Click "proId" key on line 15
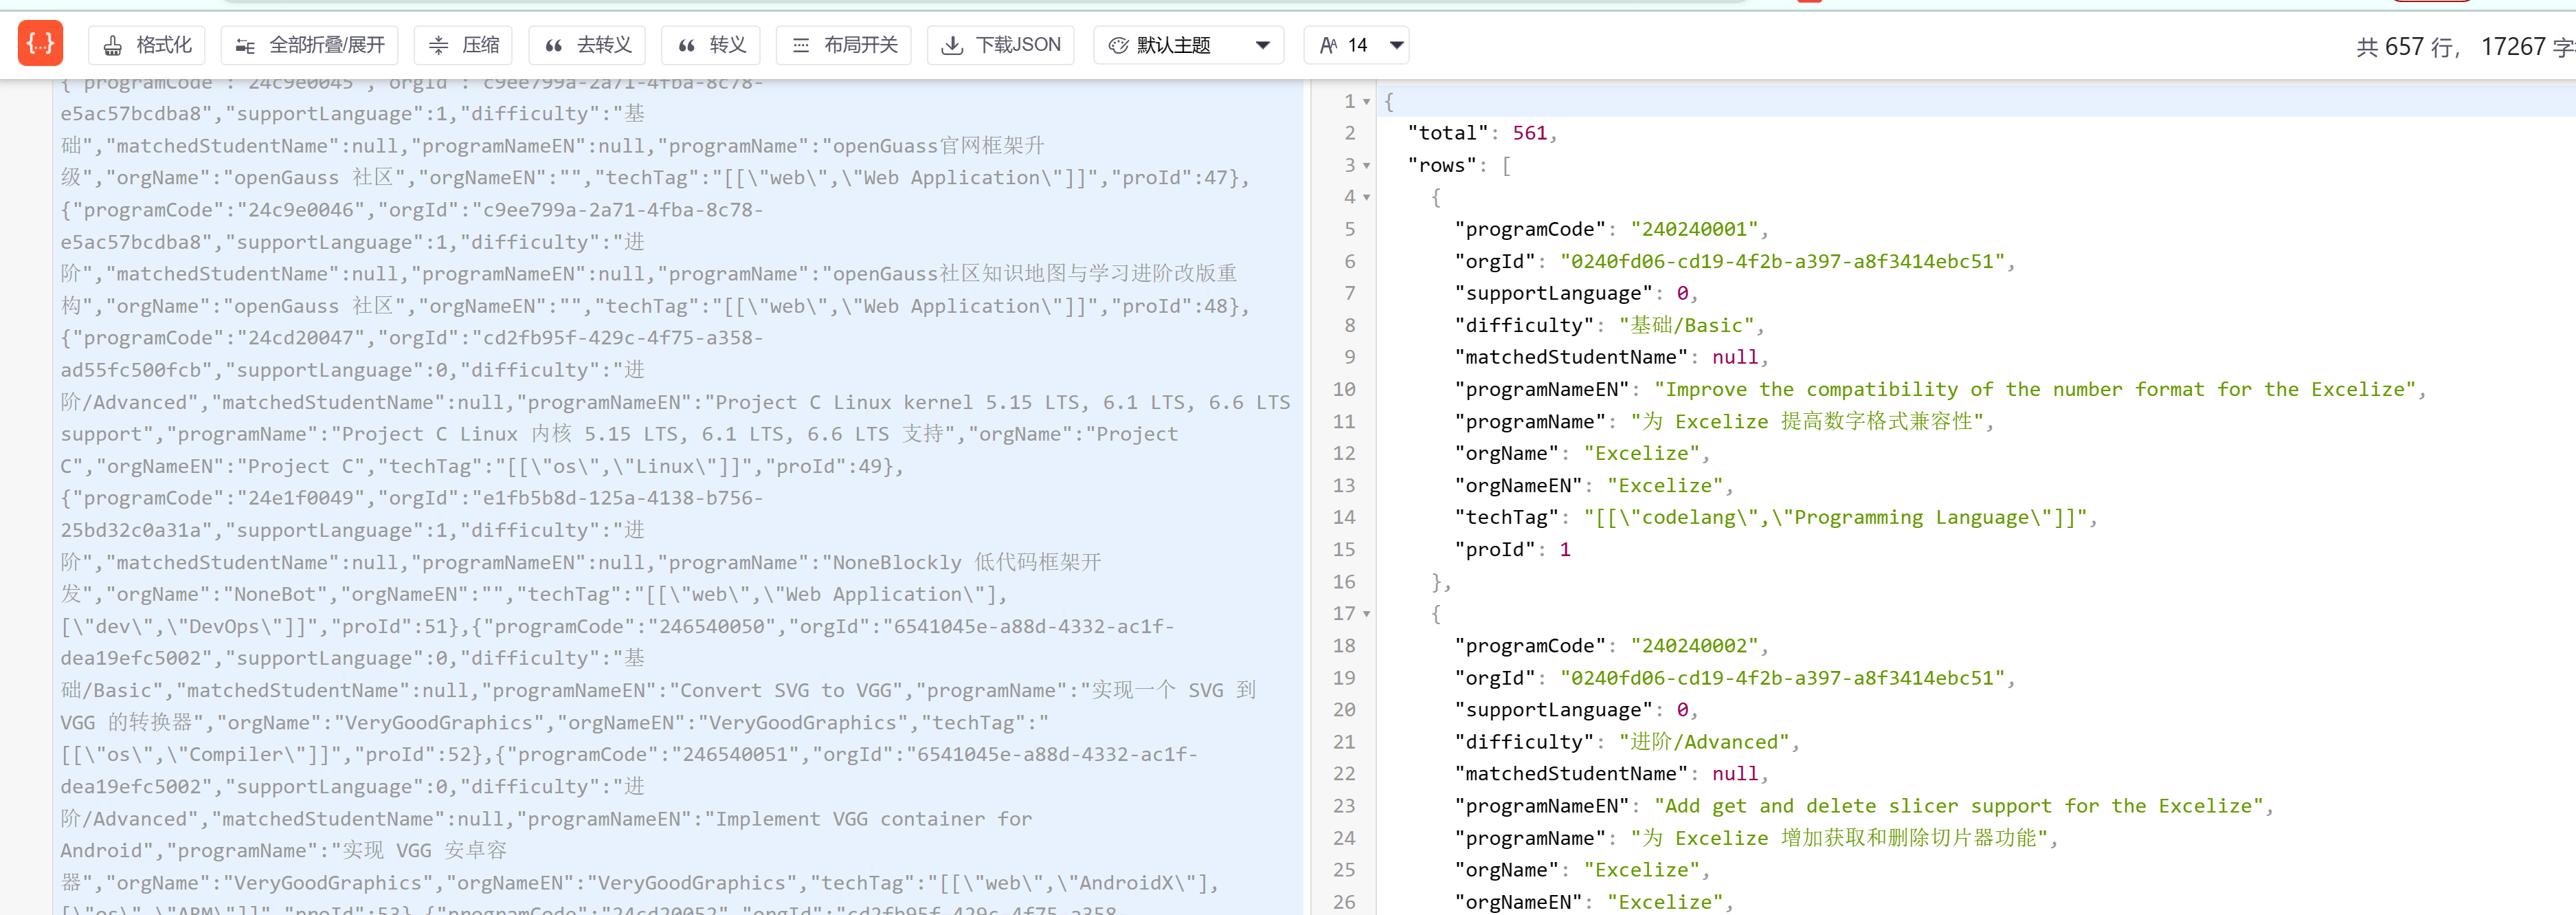The width and height of the screenshot is (2576, 915). tap(1494, 549)
